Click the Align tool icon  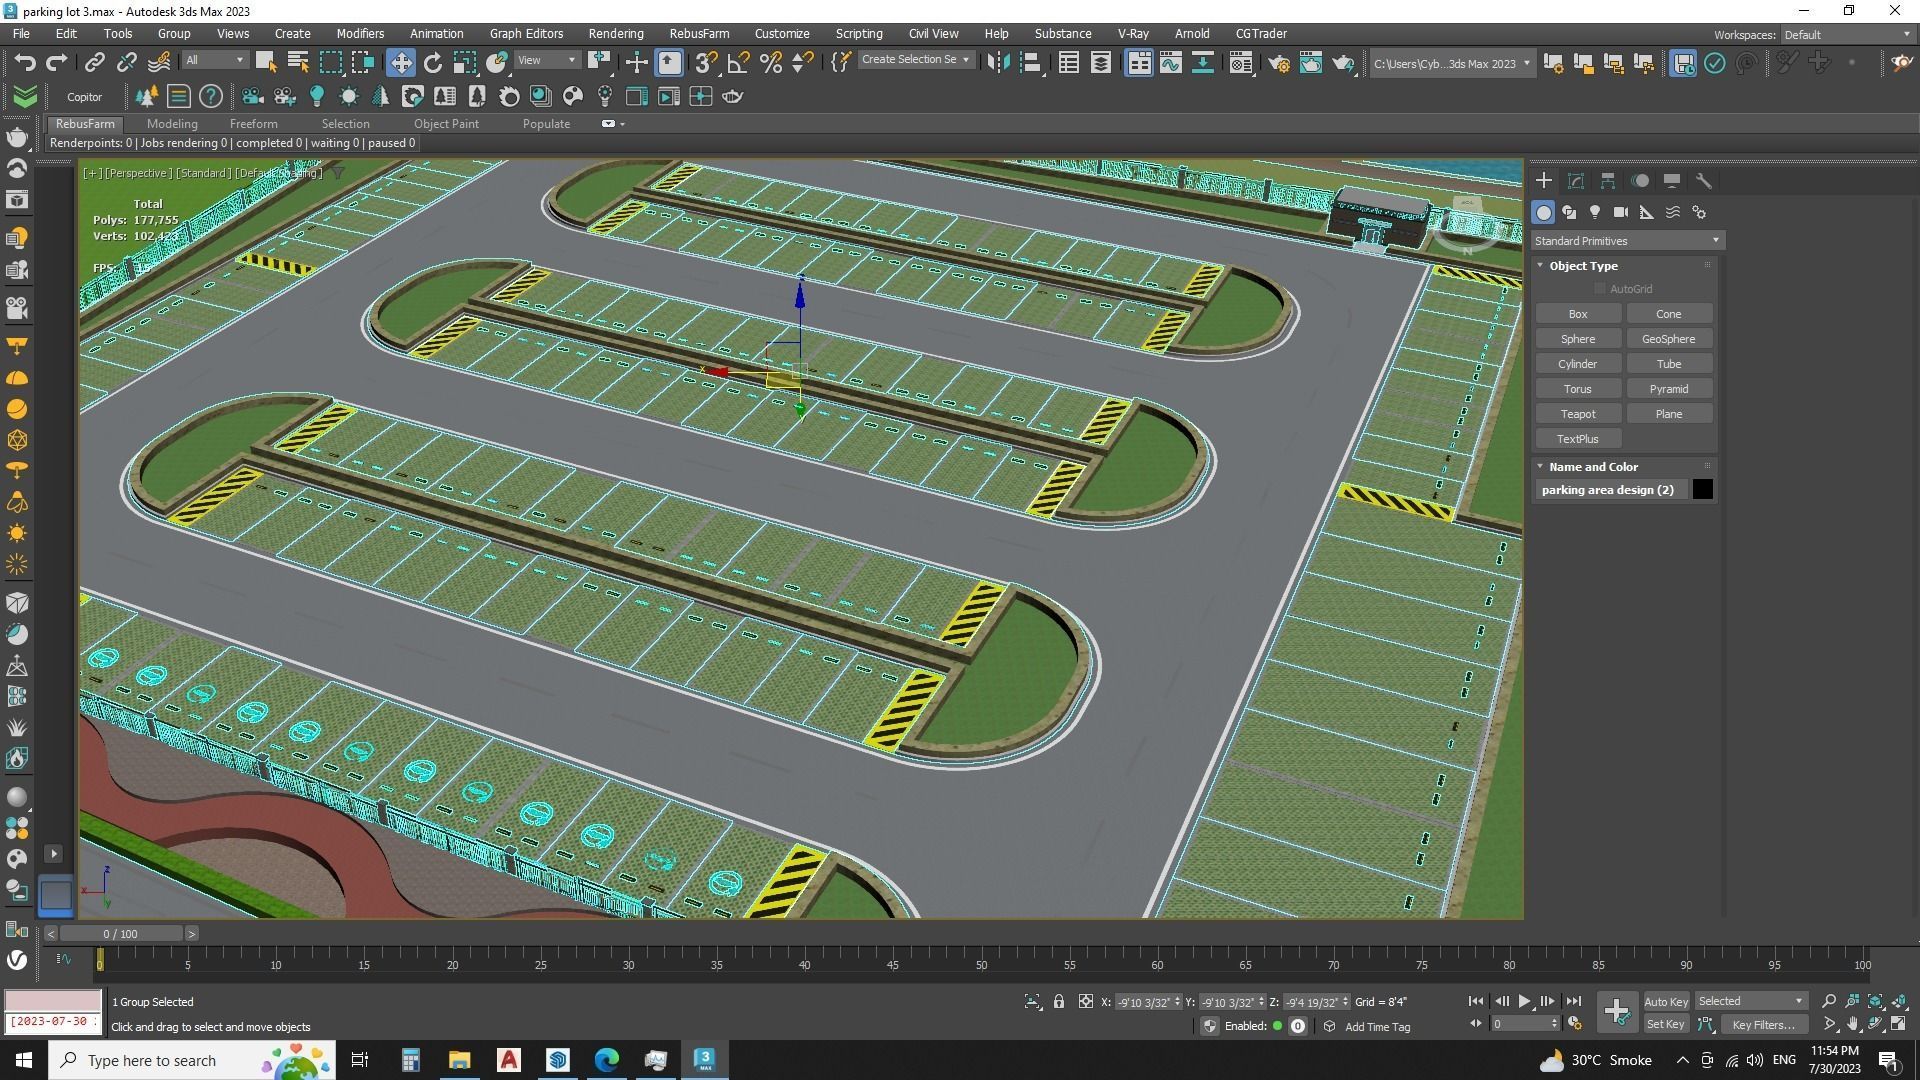1030,62
